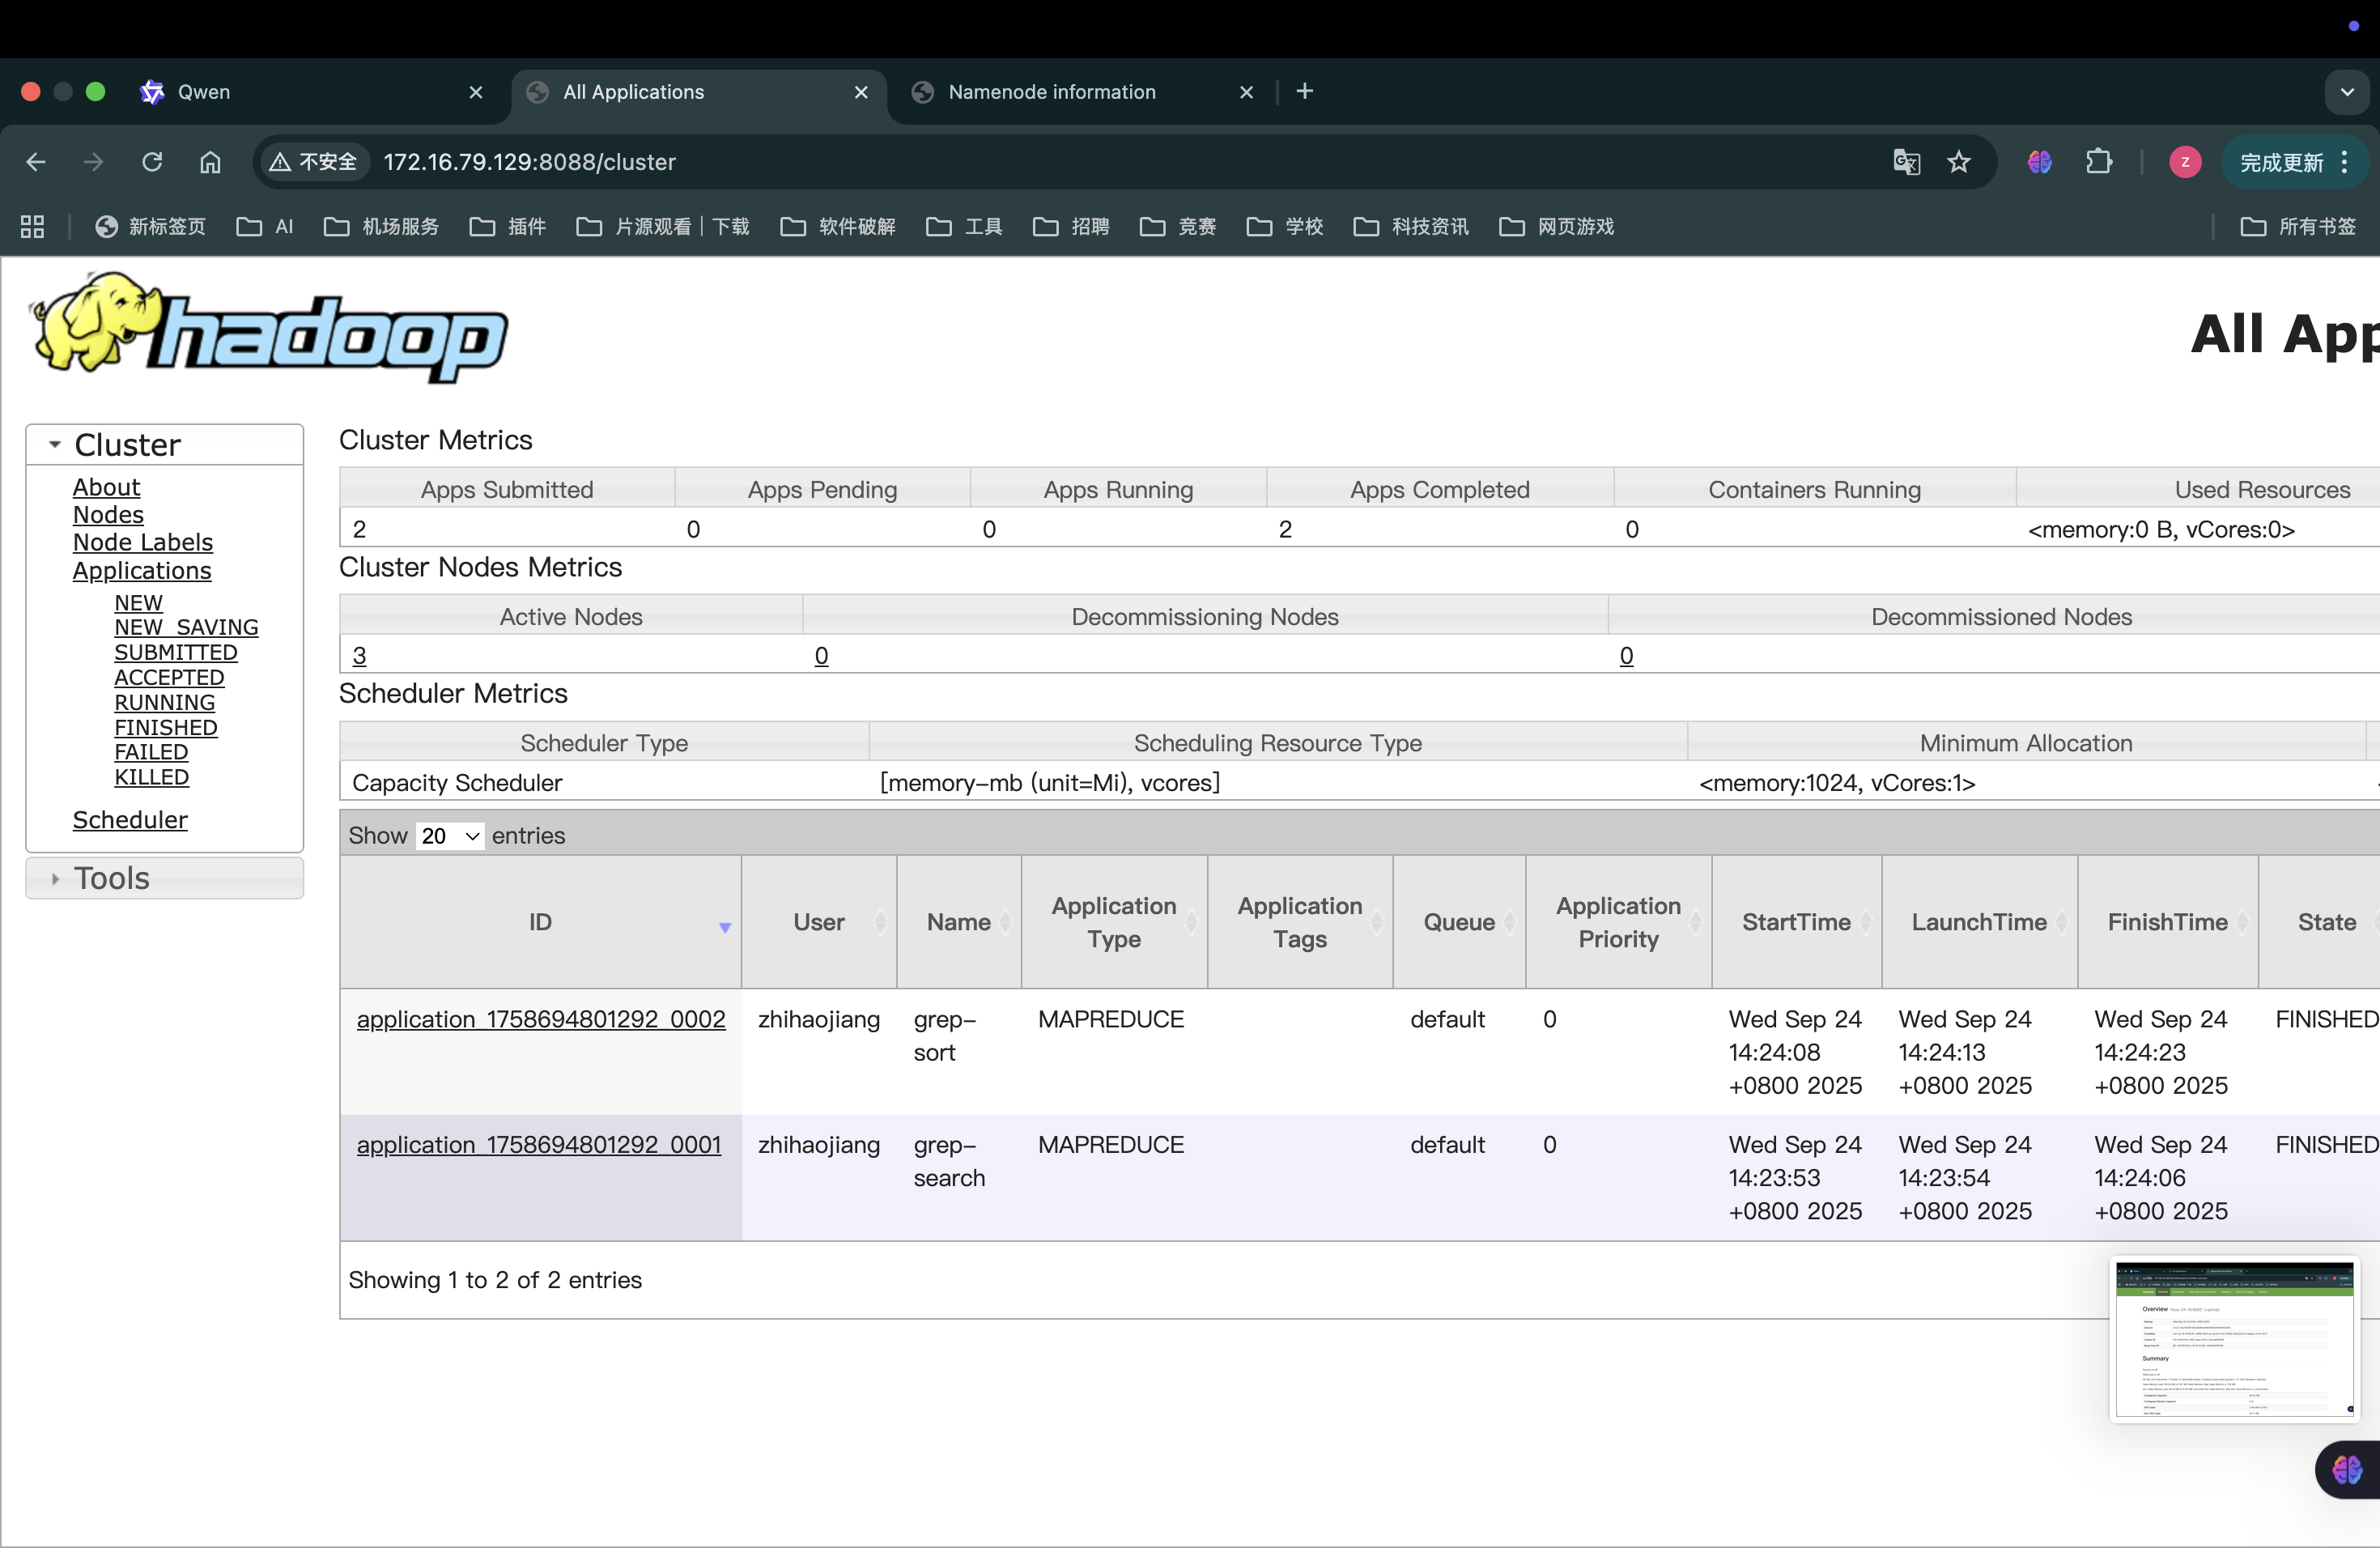Open the Scheduler link in sidebar
The image size is (2380, 1548).
130,820
